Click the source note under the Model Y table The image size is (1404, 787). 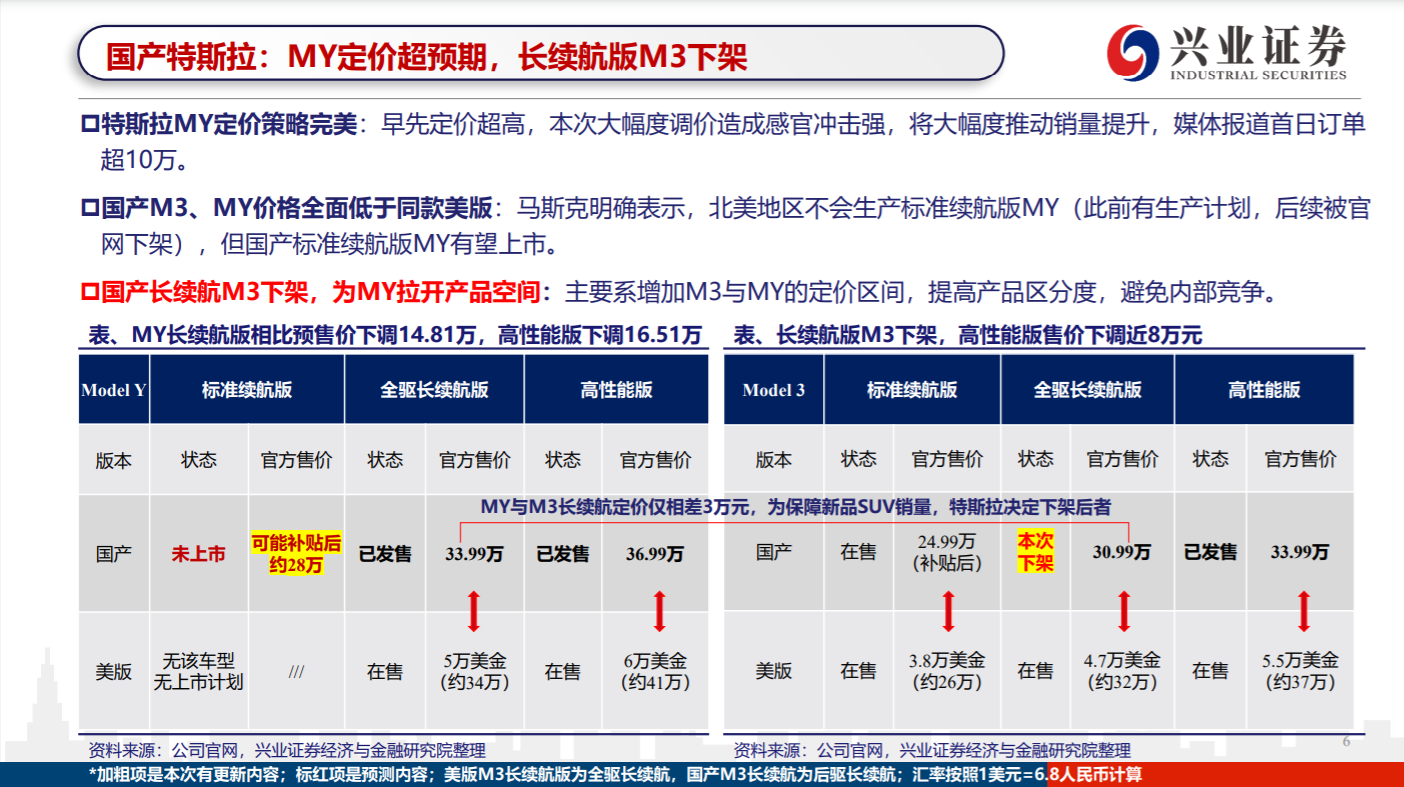tap(287, 750)
